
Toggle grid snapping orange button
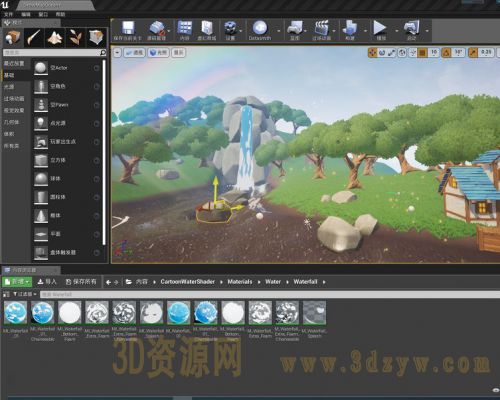[x=422, y=53]
